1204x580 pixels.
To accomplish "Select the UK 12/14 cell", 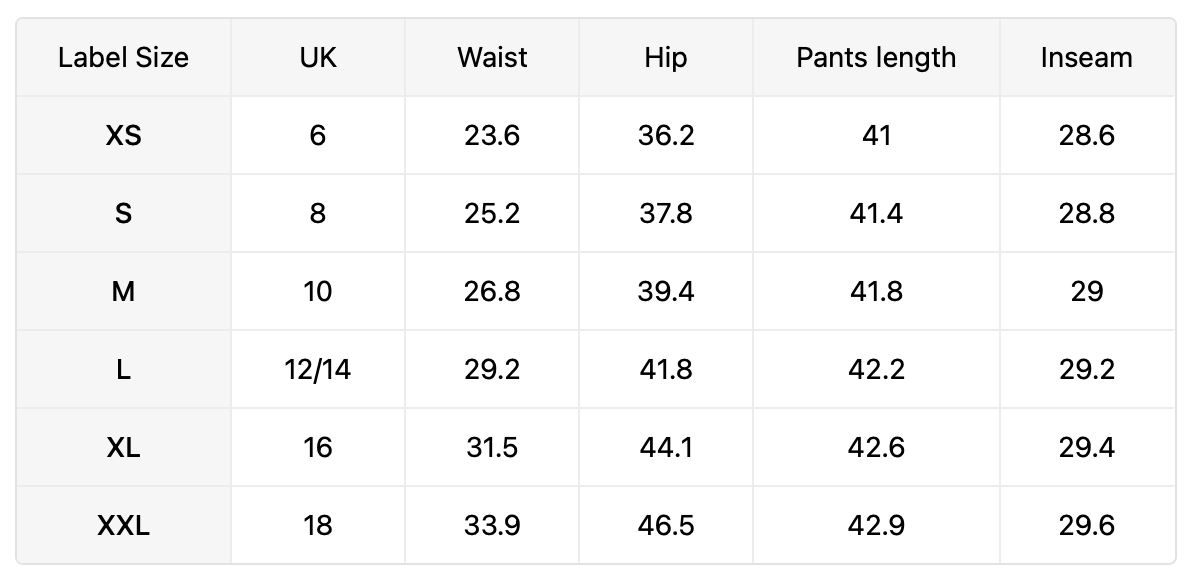I will pos(318,369).
